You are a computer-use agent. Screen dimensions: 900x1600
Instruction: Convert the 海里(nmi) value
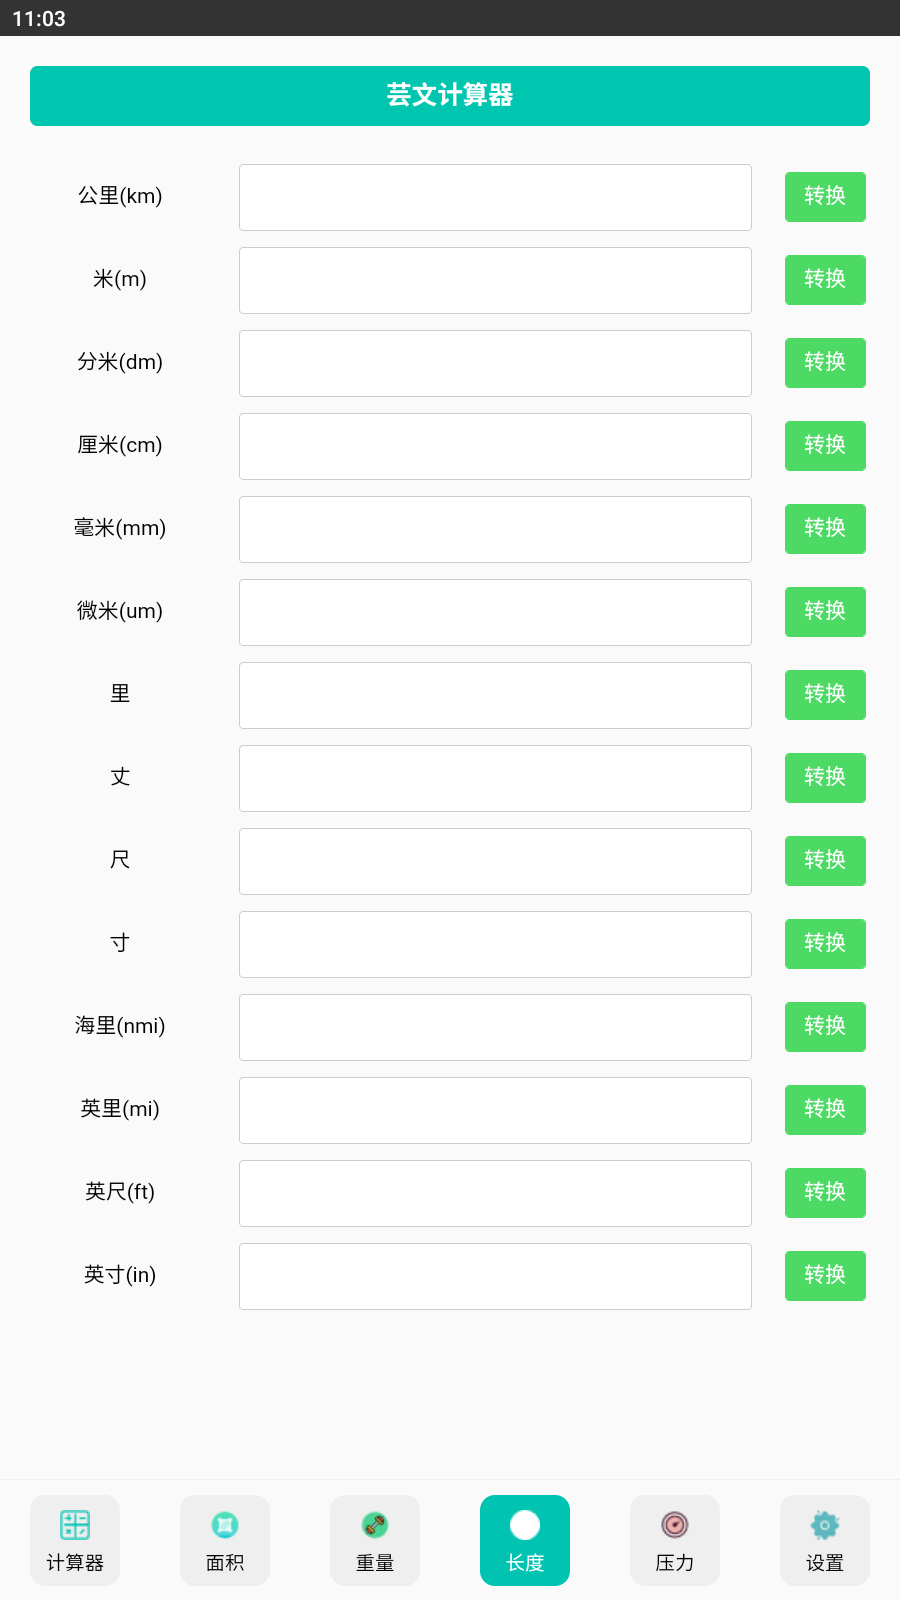tap(825, 1027)
